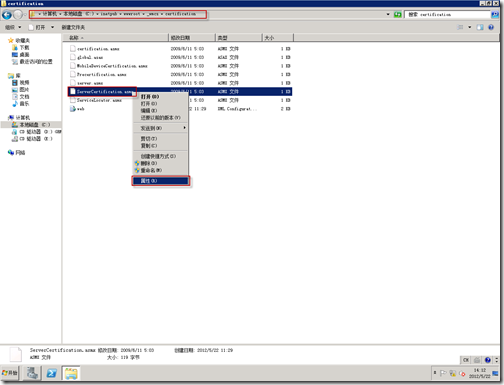Click the green Refresh button beside address bar
Screen dimensions: 504x385
point(397,15)
